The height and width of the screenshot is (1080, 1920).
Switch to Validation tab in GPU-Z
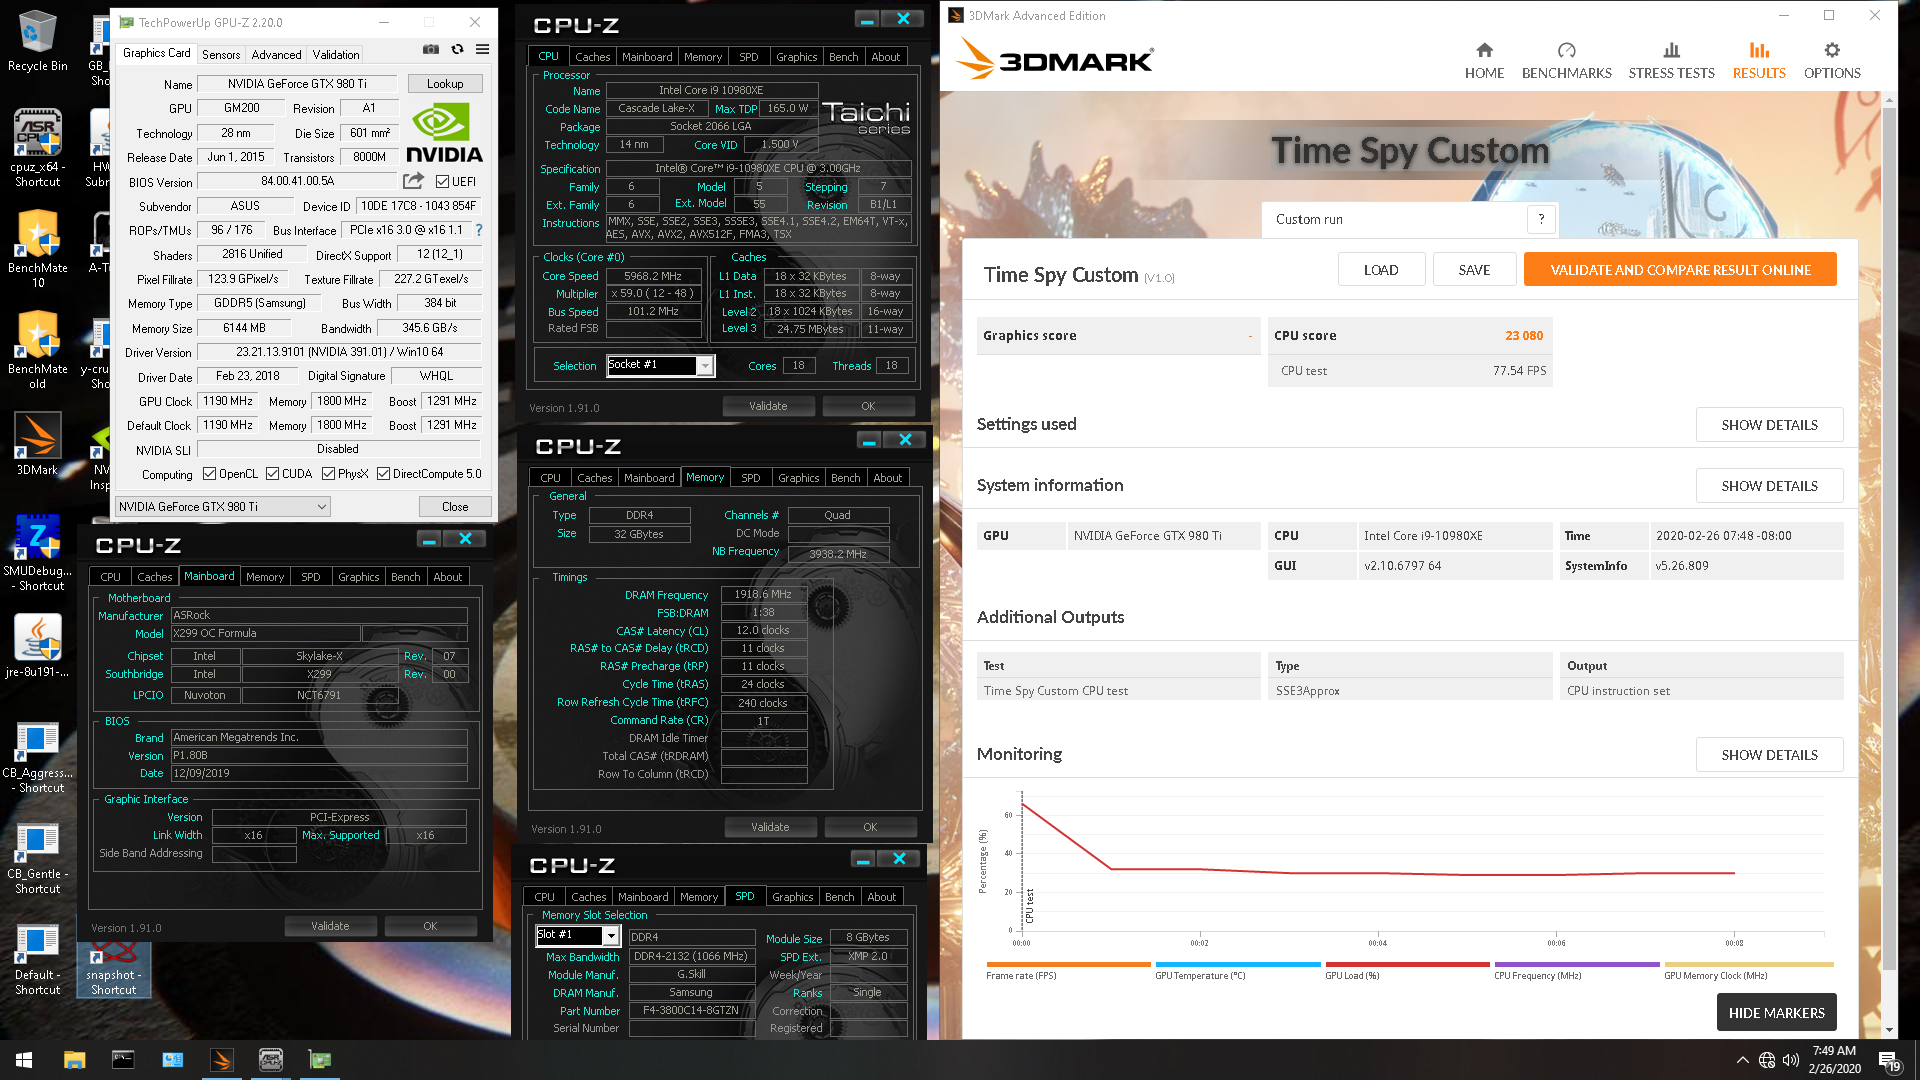point(335,55)
